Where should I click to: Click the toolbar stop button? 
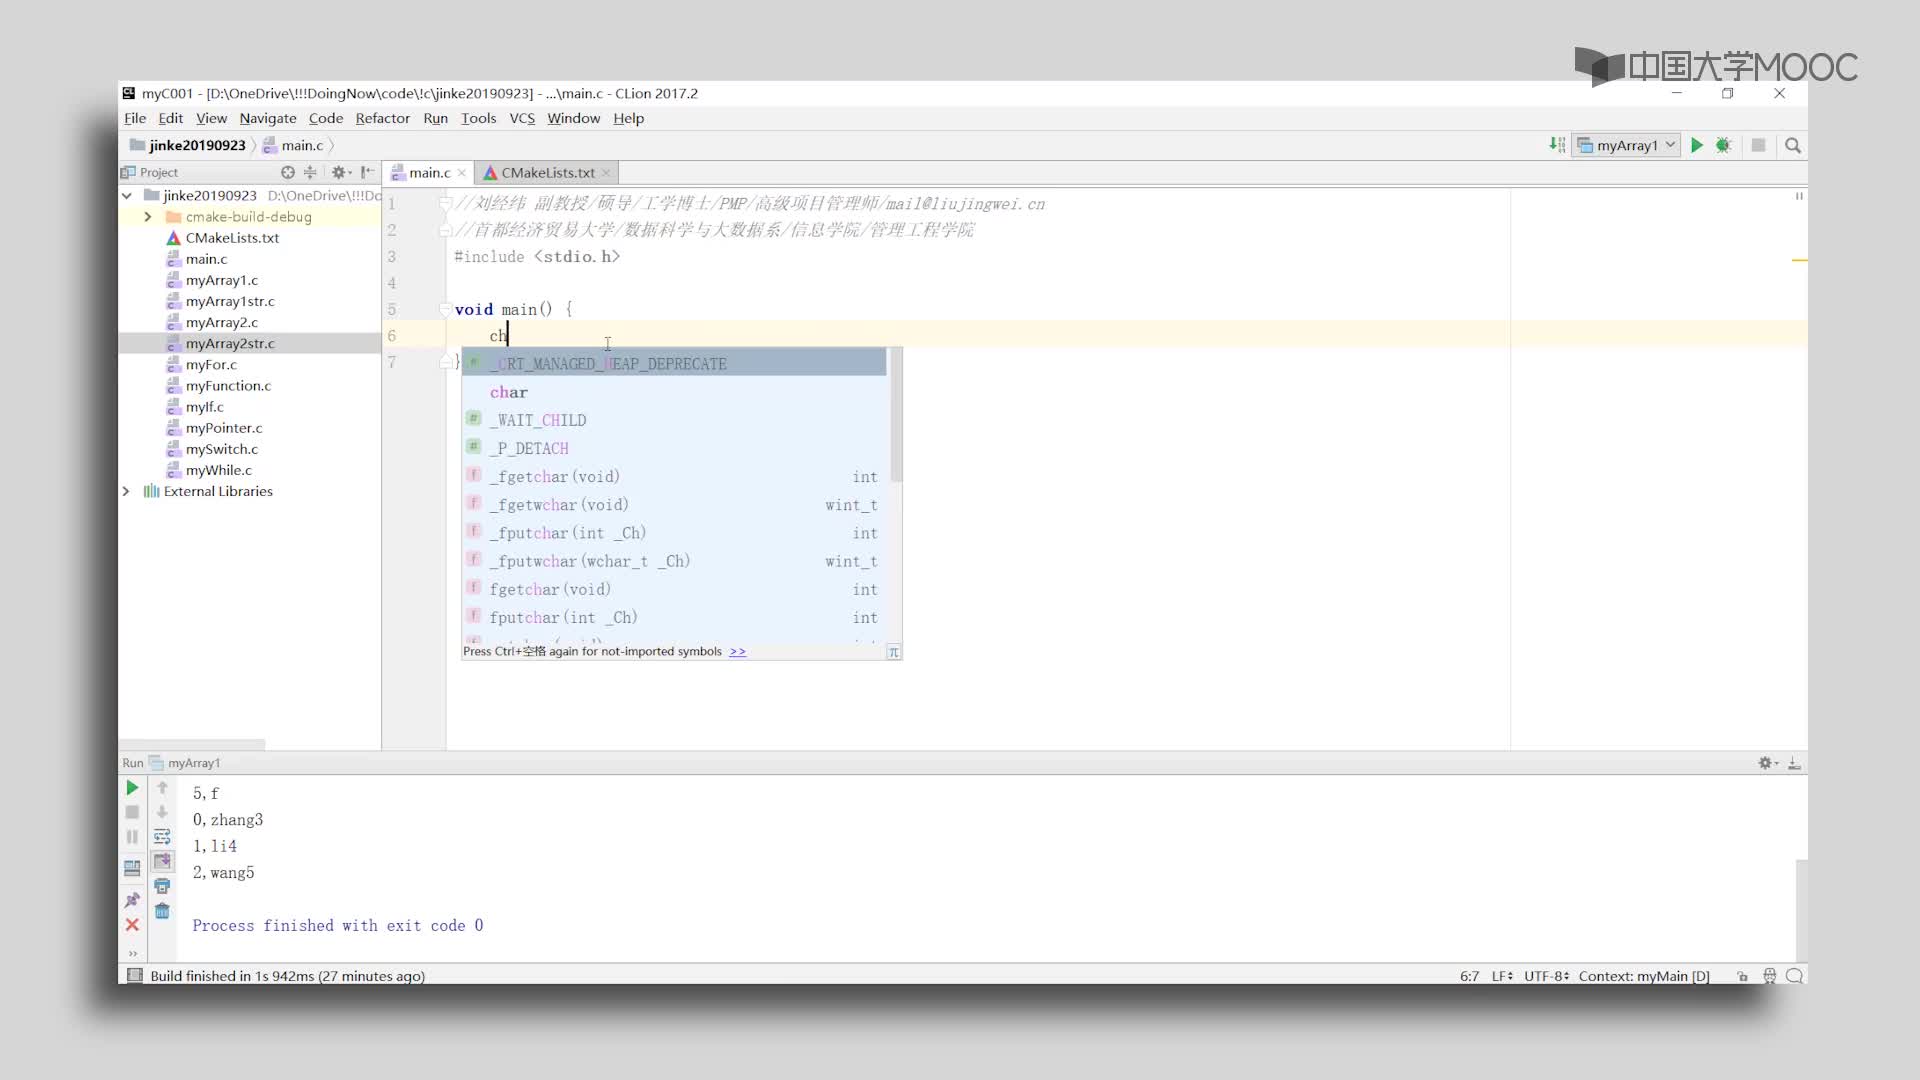pos(1758,145)
